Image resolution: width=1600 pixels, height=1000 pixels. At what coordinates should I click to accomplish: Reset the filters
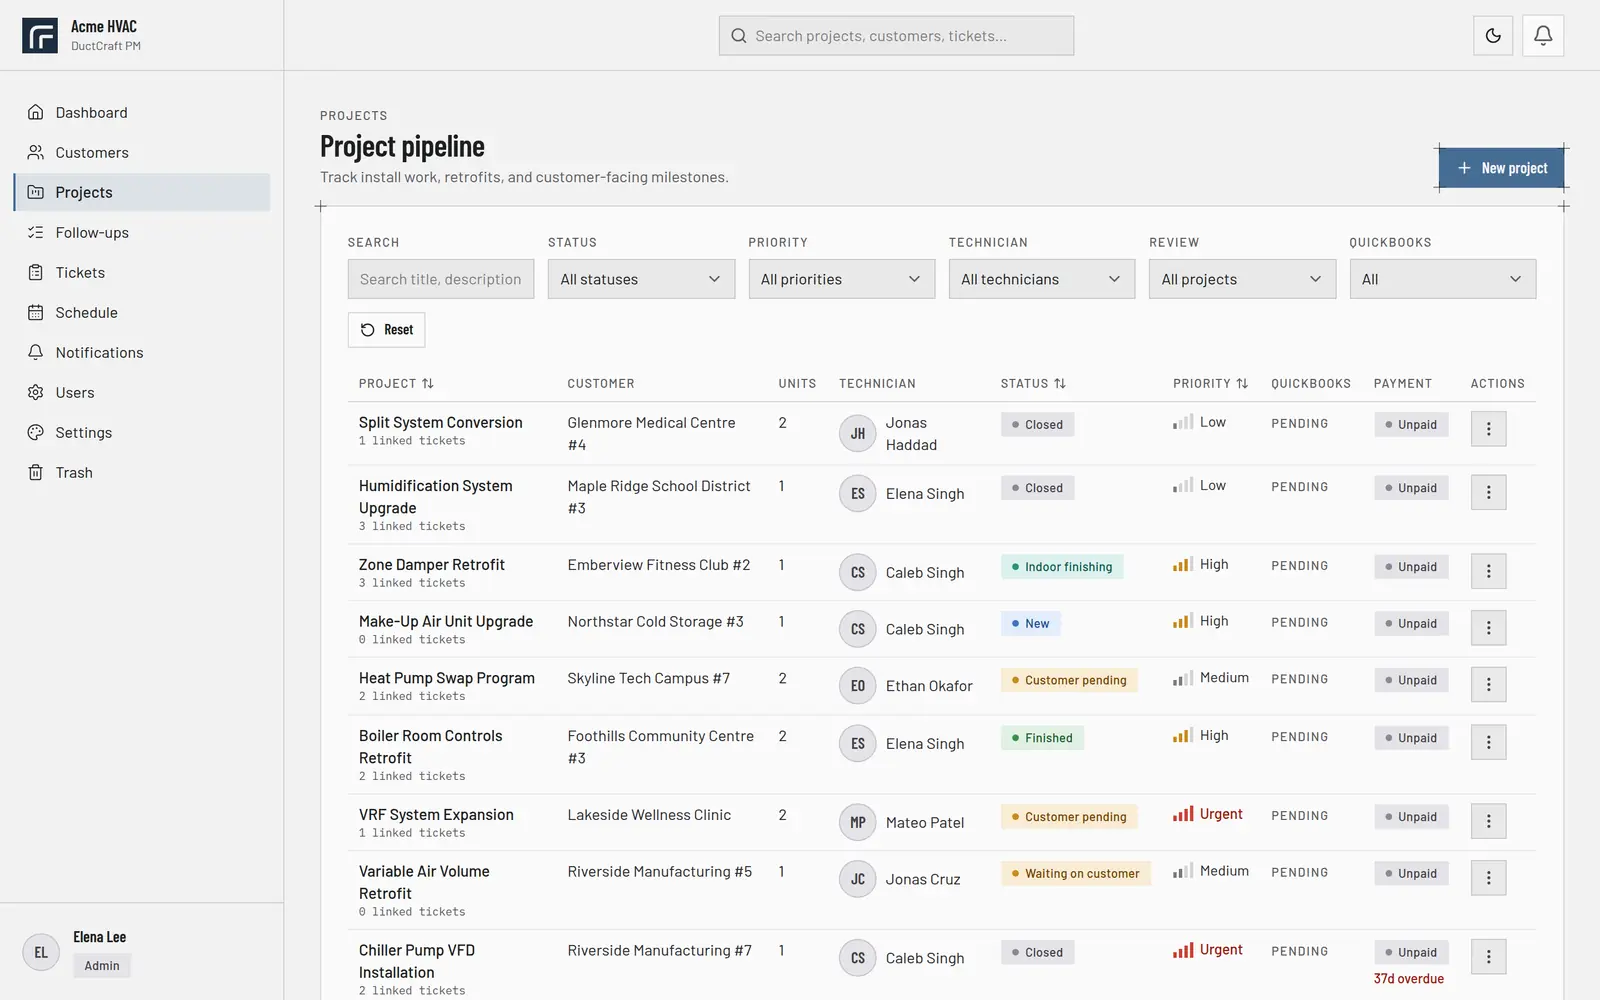386,330
